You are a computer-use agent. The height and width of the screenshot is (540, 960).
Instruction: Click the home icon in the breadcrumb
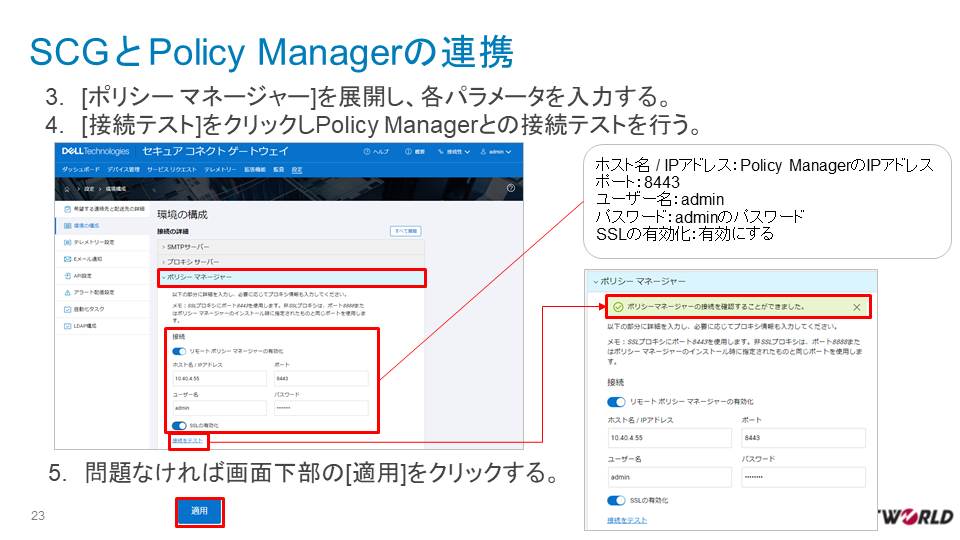point(67,189)
